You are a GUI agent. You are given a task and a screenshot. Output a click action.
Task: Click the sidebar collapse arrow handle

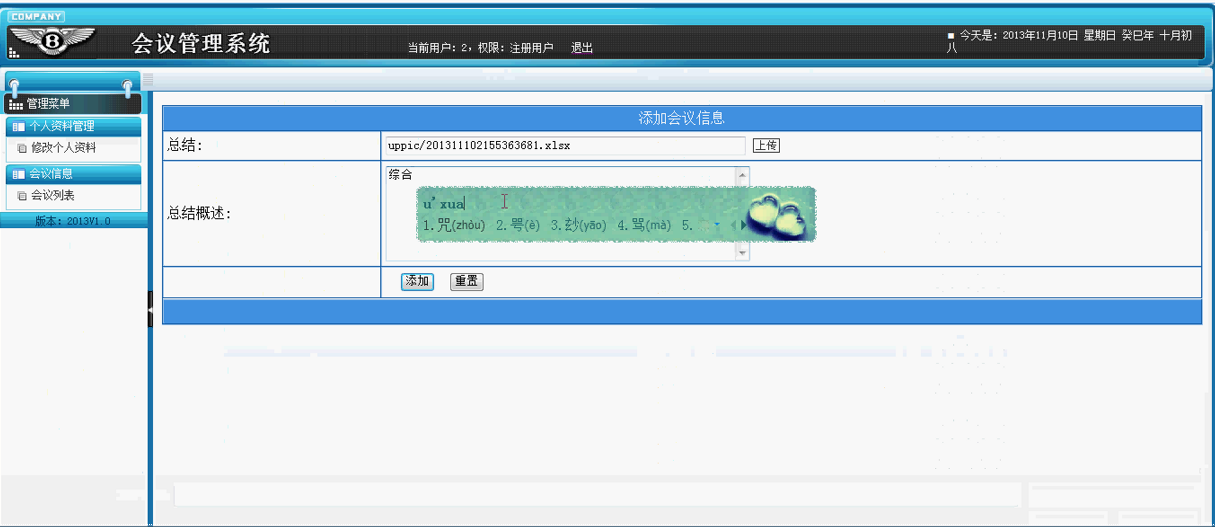coord(150,309)
